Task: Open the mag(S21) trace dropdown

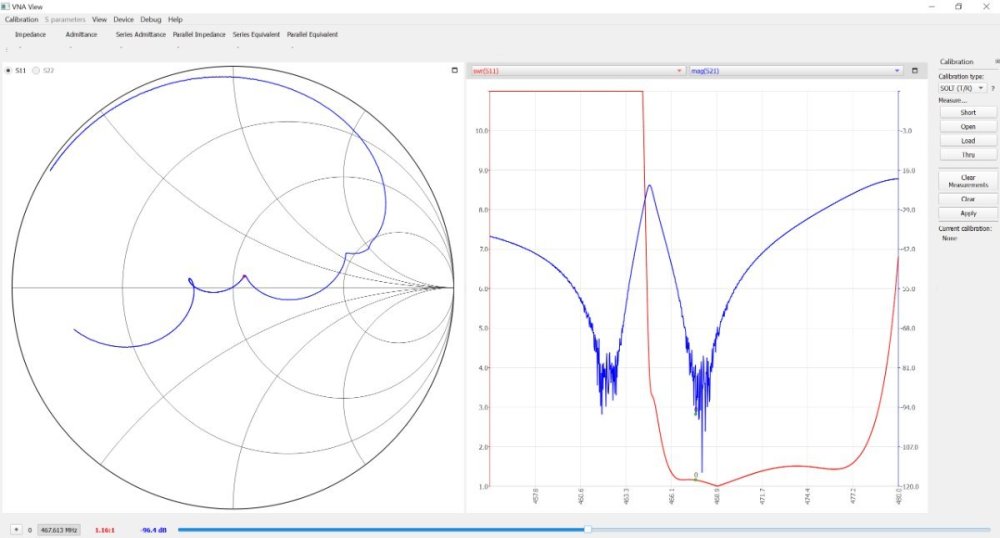Action: click(x=897, y=71)
